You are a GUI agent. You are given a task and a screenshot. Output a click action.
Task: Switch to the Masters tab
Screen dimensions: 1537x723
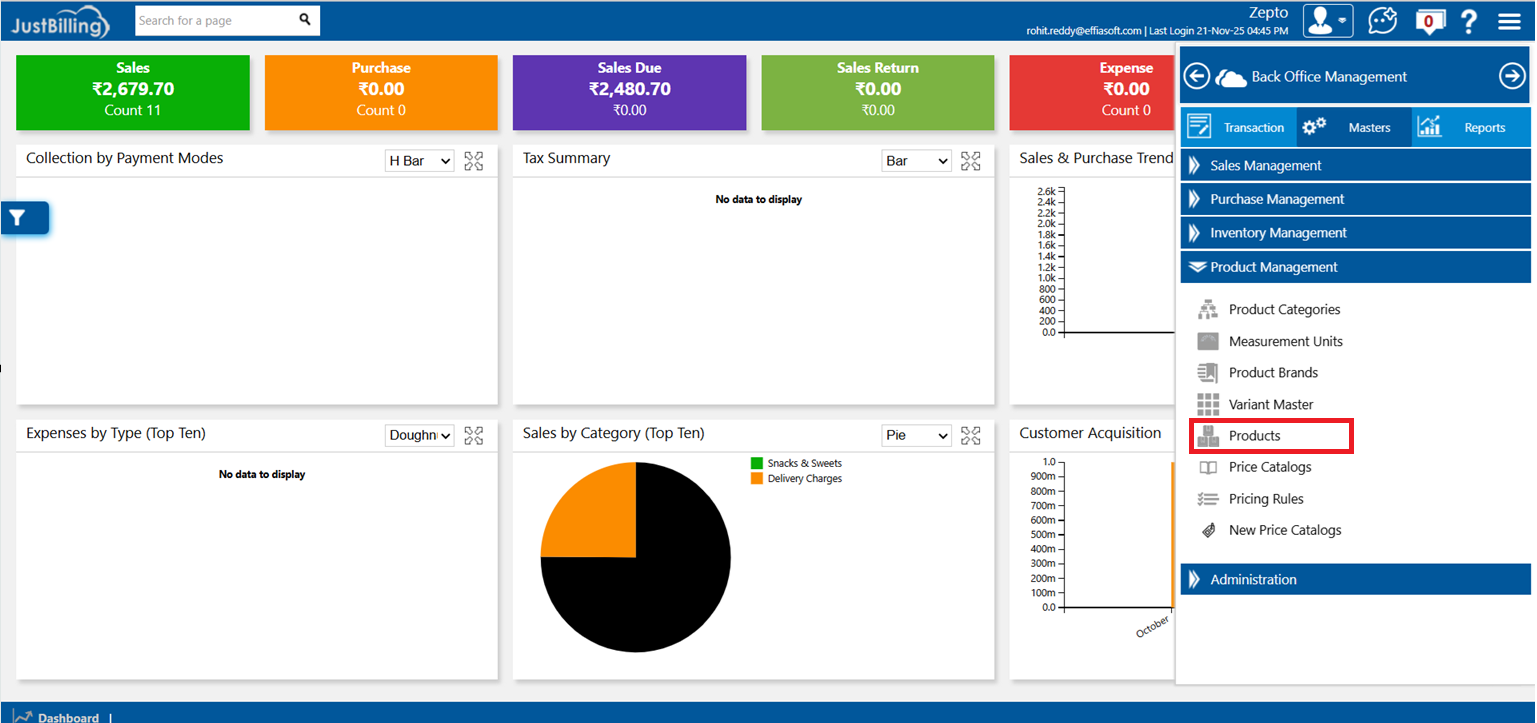1354,128
